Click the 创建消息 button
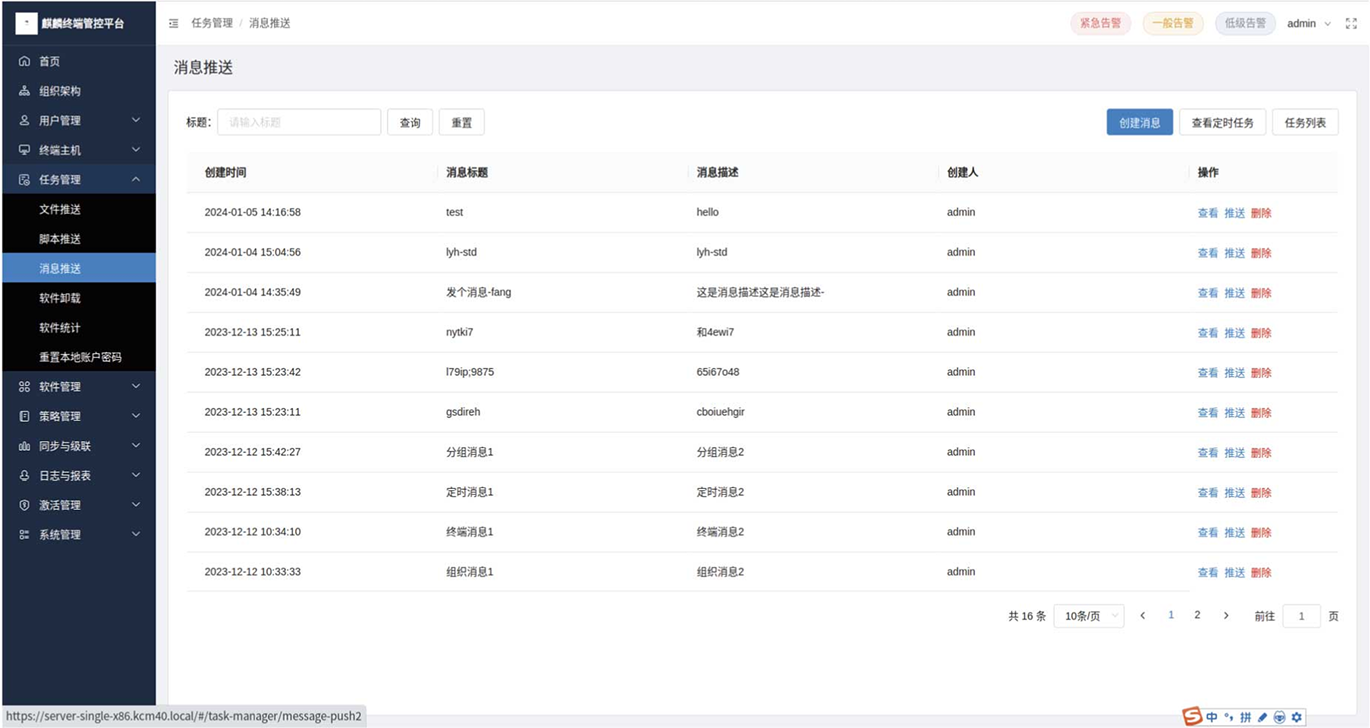 point(1139,122)
